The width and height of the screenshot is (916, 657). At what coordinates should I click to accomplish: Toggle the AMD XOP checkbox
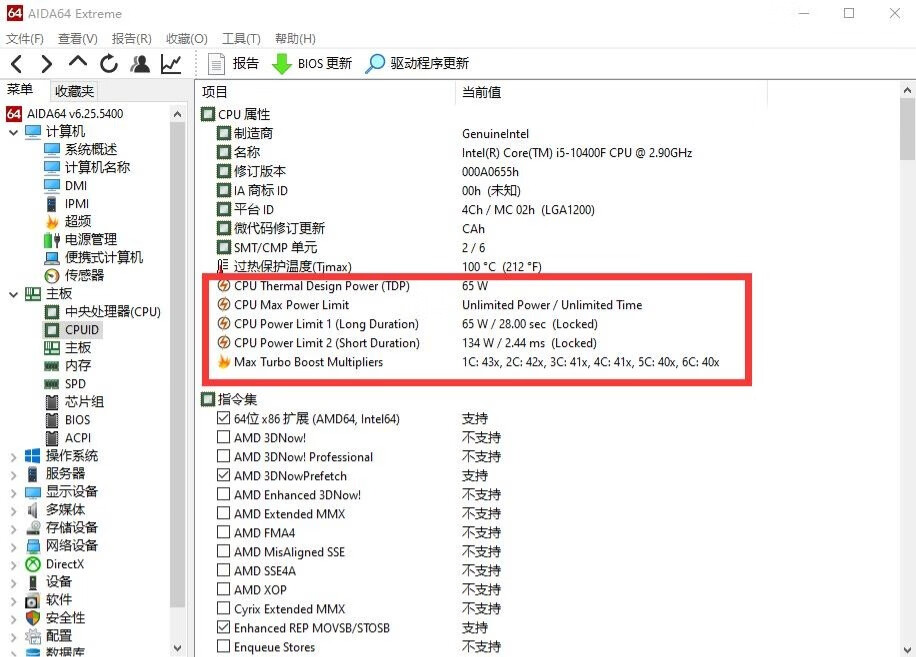click(x=223, y=589)
